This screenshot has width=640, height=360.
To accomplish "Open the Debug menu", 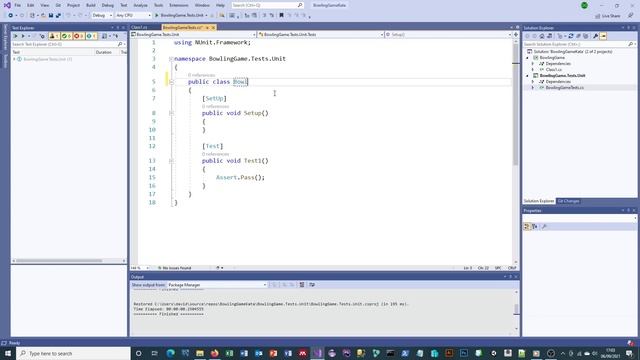I will [108, 5].
